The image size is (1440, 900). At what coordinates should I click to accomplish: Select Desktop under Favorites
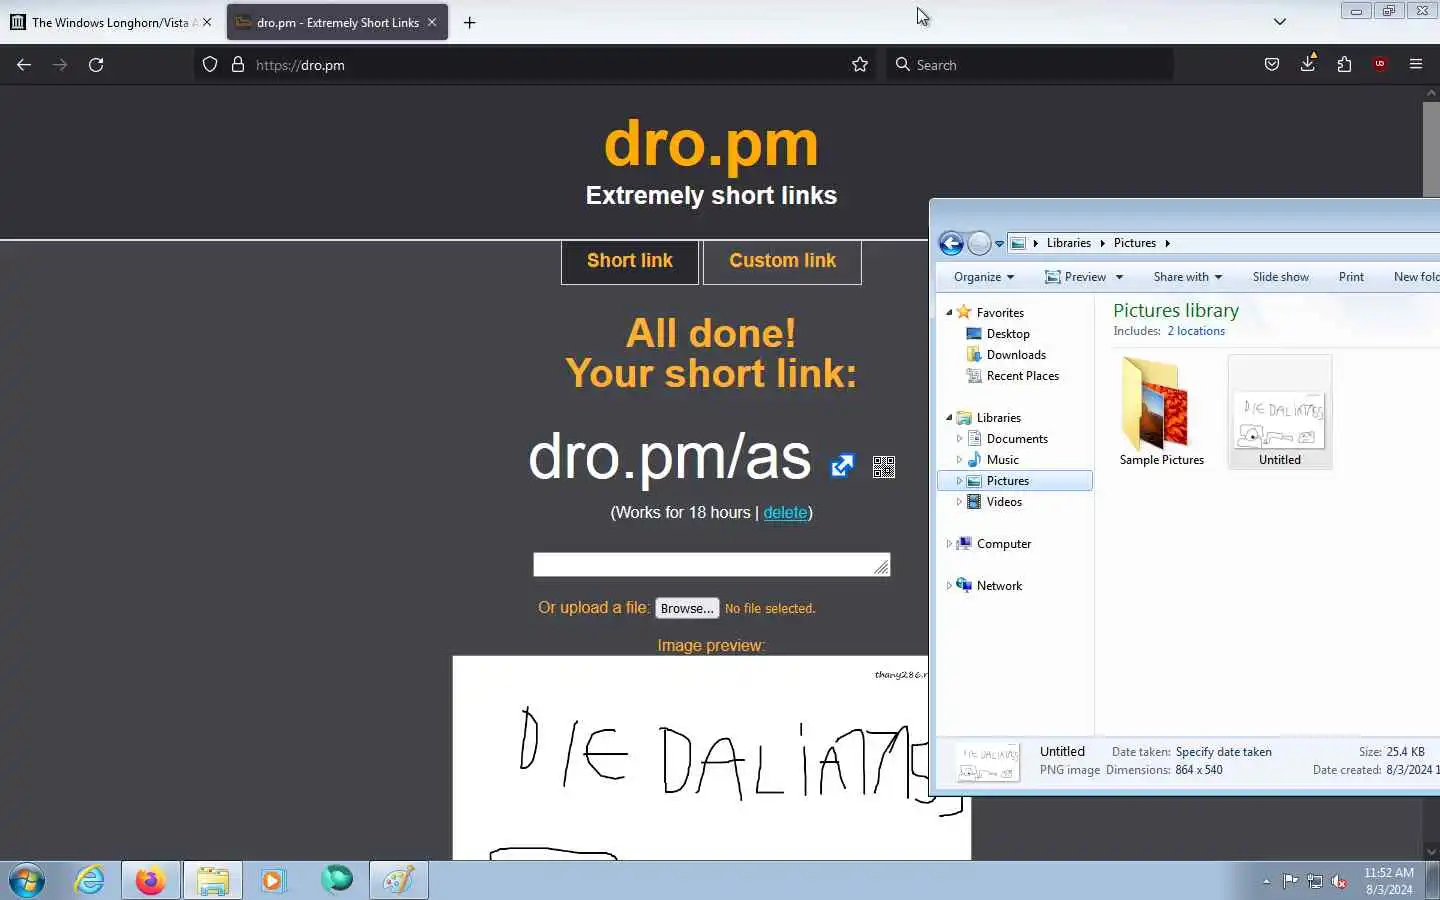tap(1008, 334)
